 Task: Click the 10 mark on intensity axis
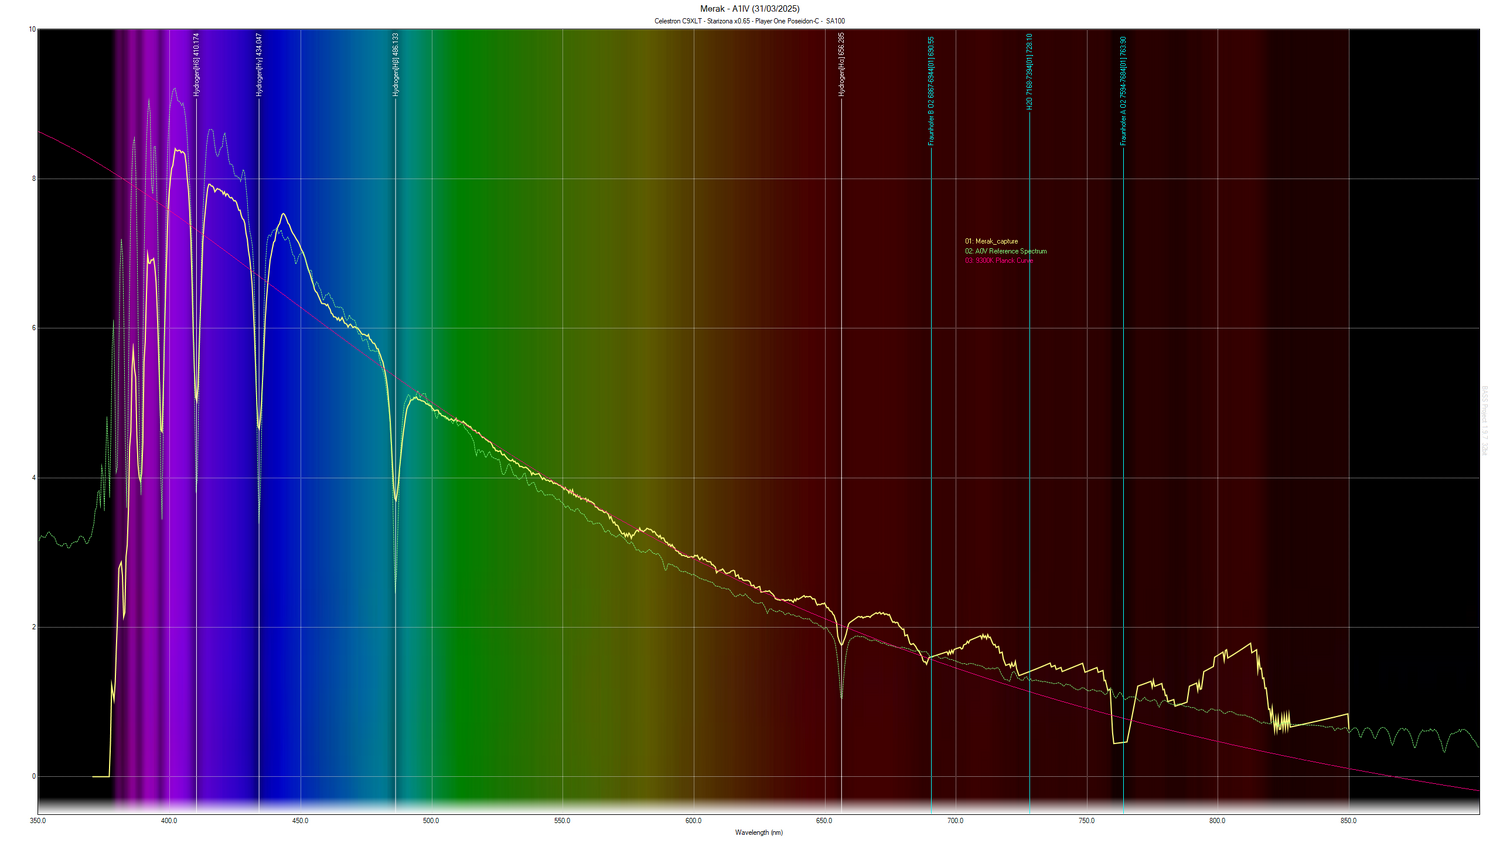(31, 30)
